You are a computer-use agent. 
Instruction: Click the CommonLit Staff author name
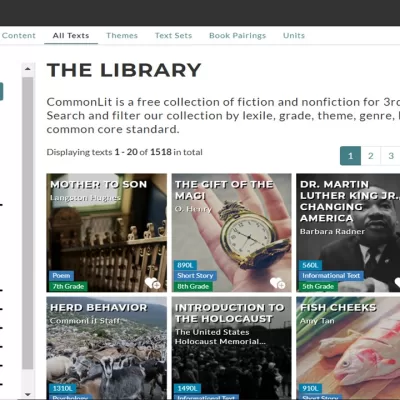click(85, 321)
